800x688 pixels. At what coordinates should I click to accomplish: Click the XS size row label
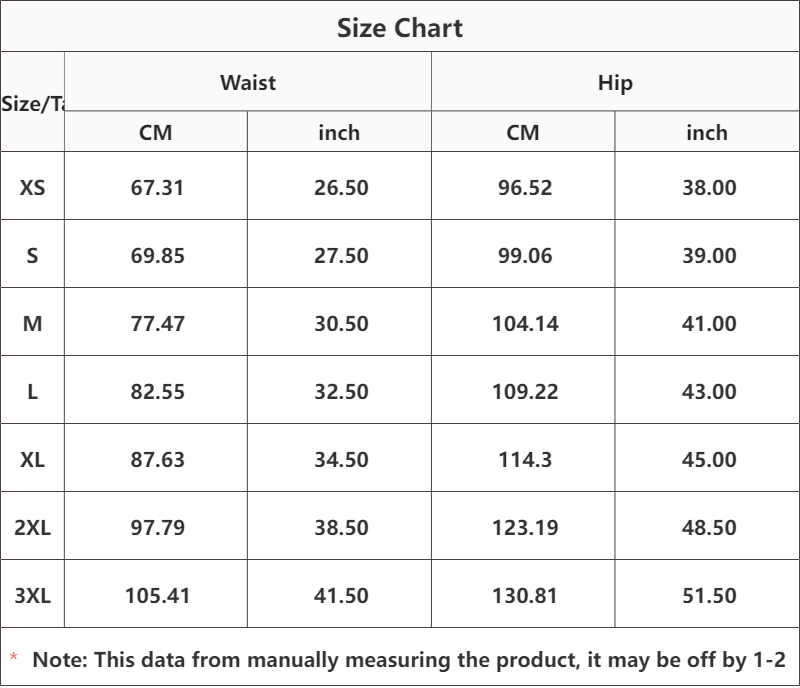[32, 187]
